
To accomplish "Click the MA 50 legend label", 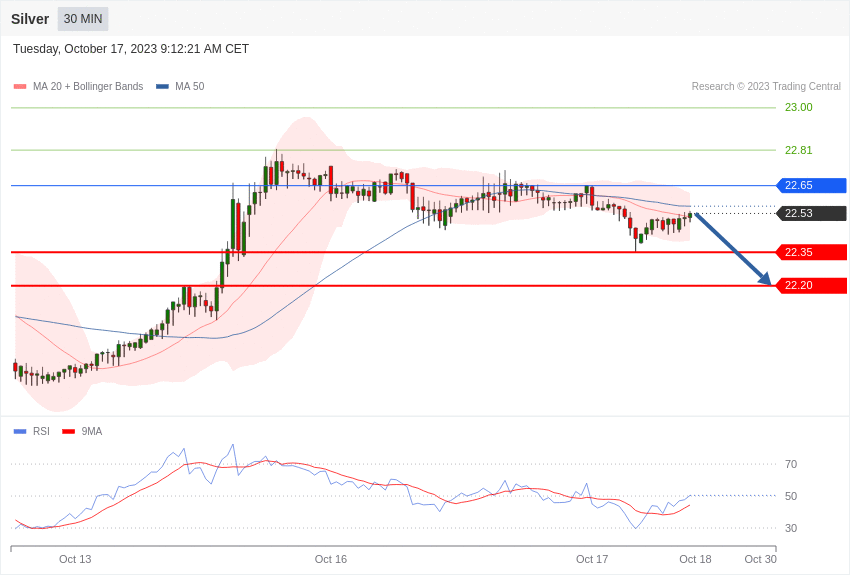I will click(x=190, y=87).
